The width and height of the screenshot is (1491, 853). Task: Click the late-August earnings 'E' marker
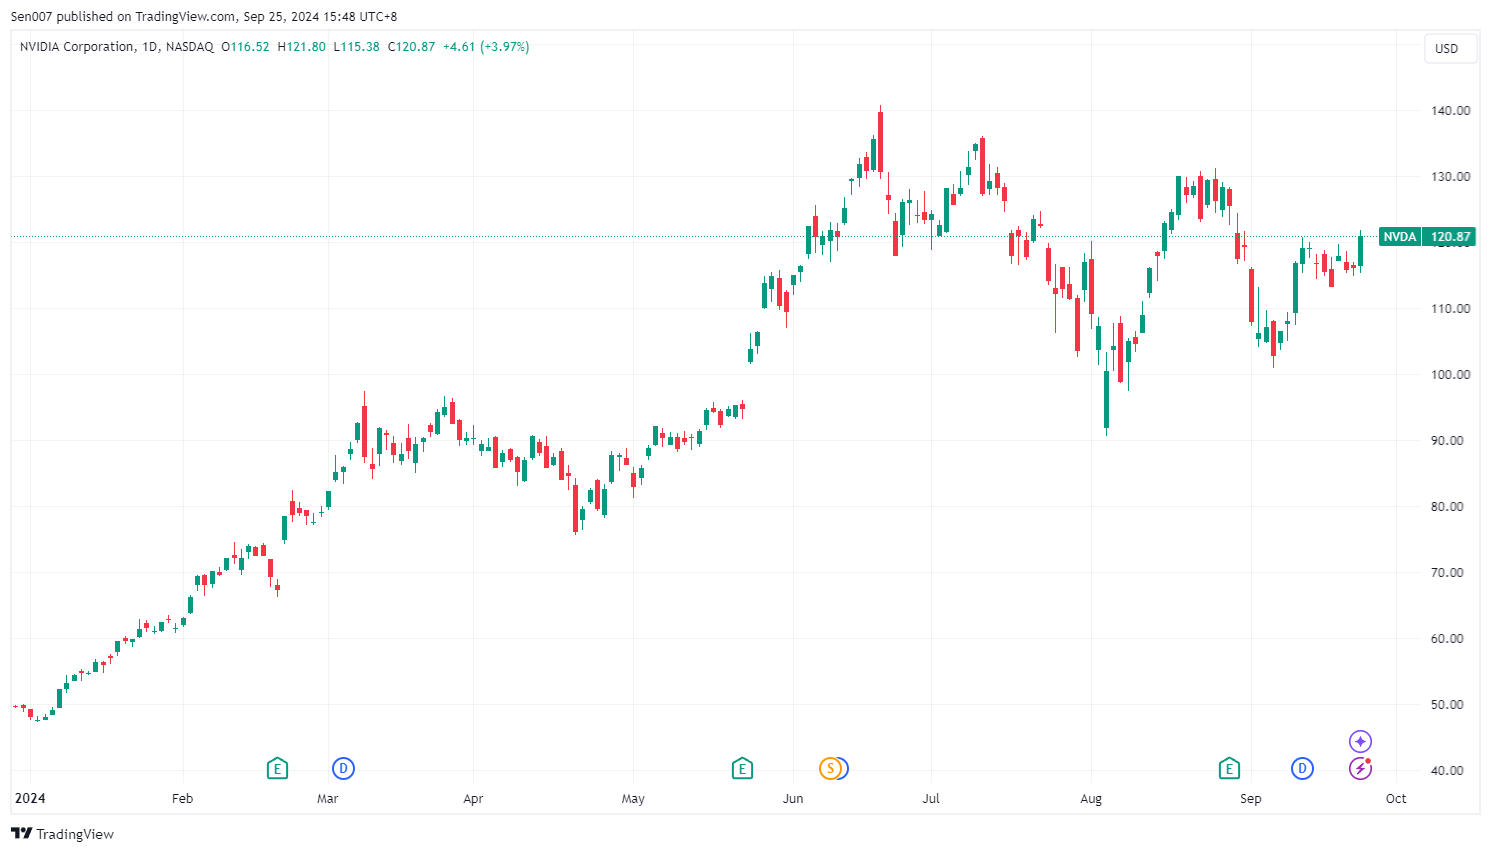[1229, 768]
